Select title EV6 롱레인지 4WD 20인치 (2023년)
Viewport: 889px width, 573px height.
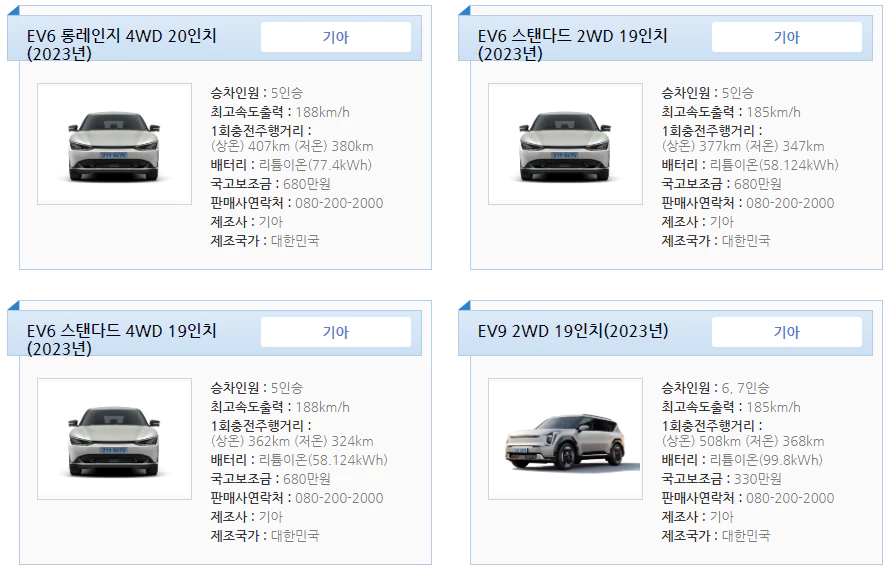click(x=121, y=45)
